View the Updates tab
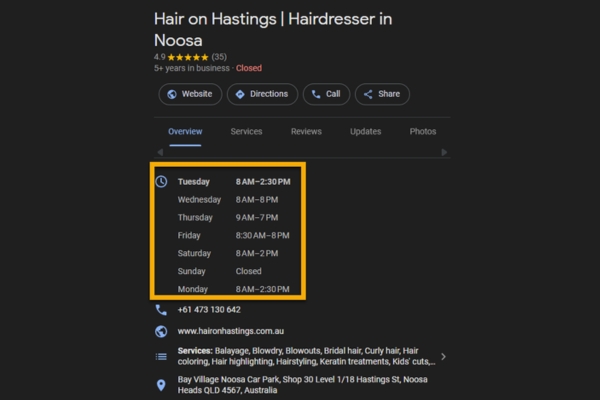The width and height of the screenshot is (600, 400). (365, 132)
